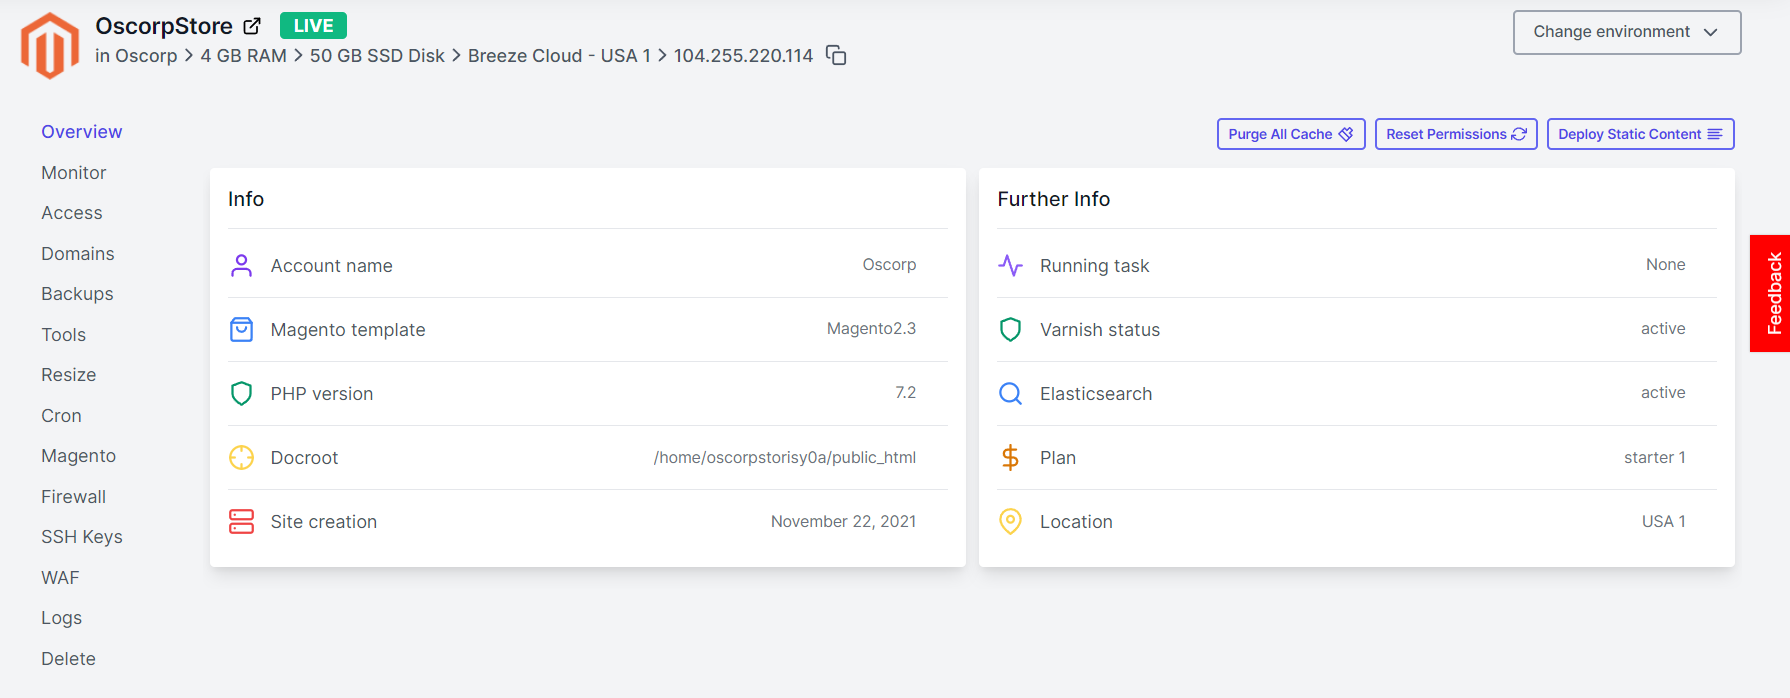
Task: Click the Running task pulse icon
Action: click(x=1010, y=265)
